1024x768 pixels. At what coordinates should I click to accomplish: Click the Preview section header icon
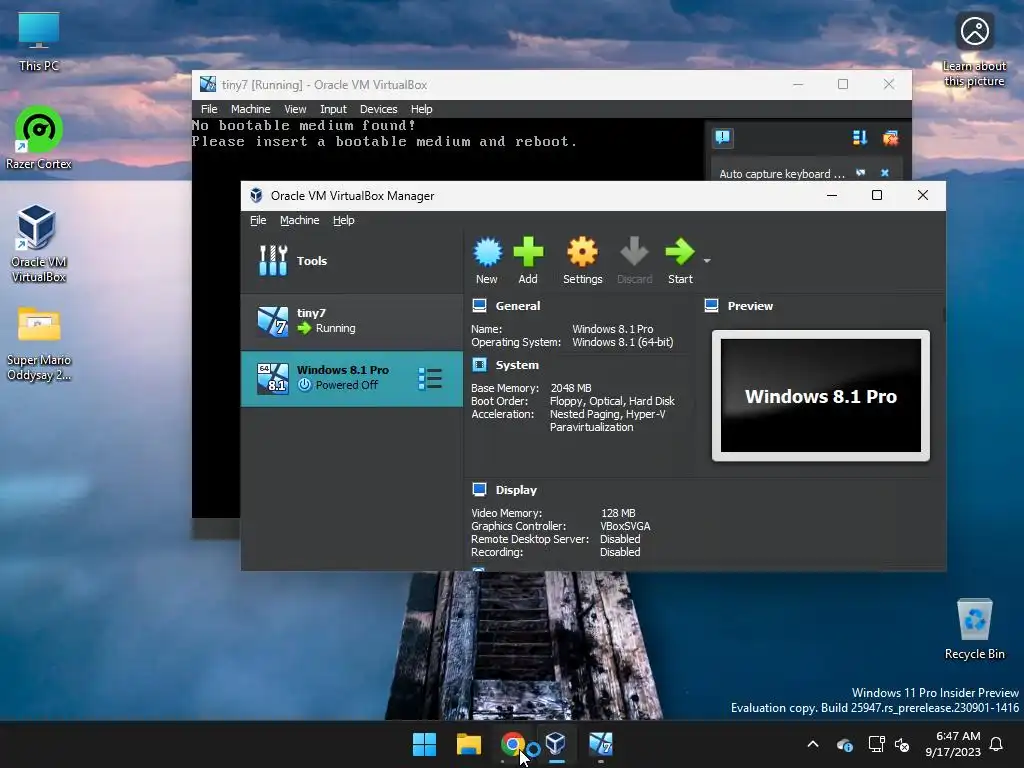(712, 306)
